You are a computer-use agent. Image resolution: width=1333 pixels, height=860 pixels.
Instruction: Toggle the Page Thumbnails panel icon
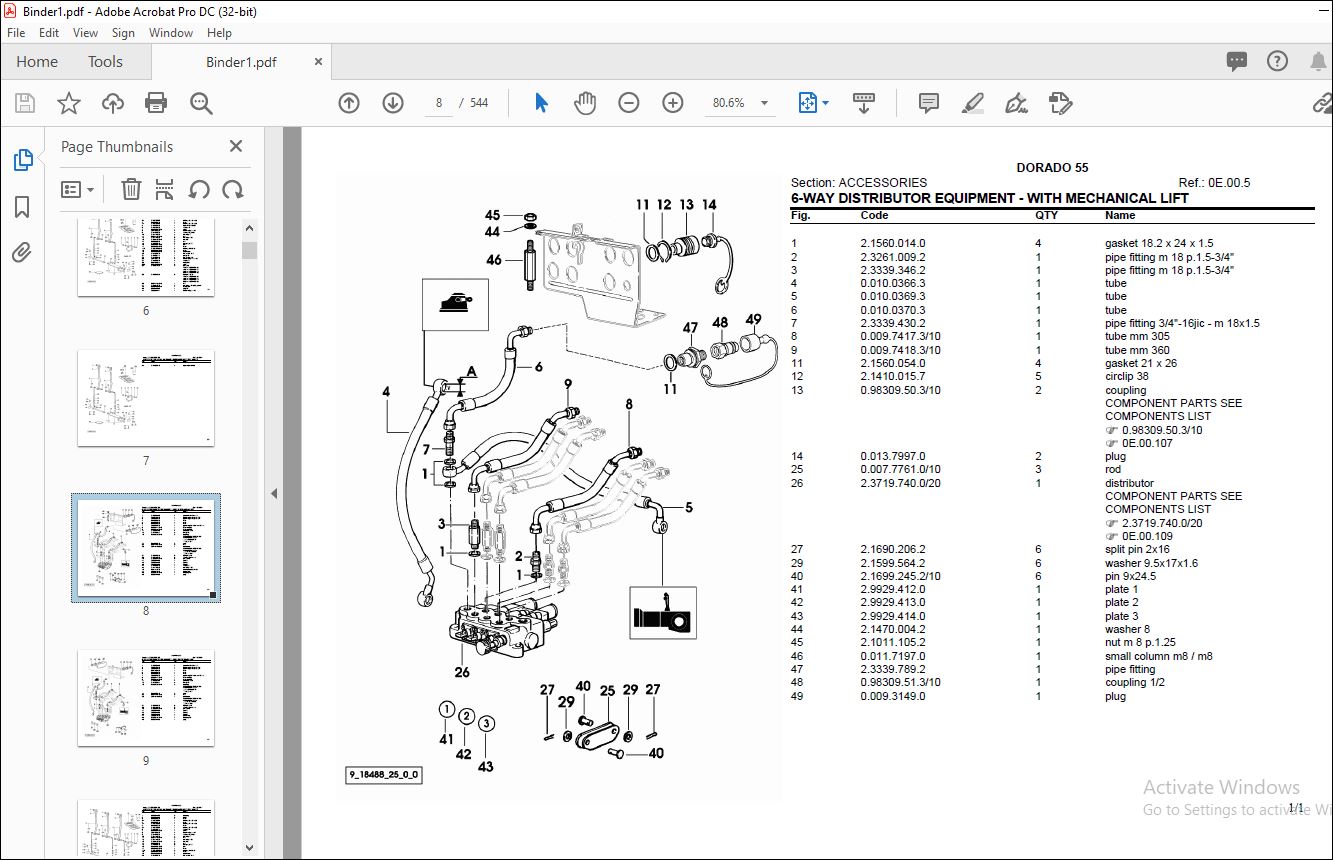tap(22, 160)
